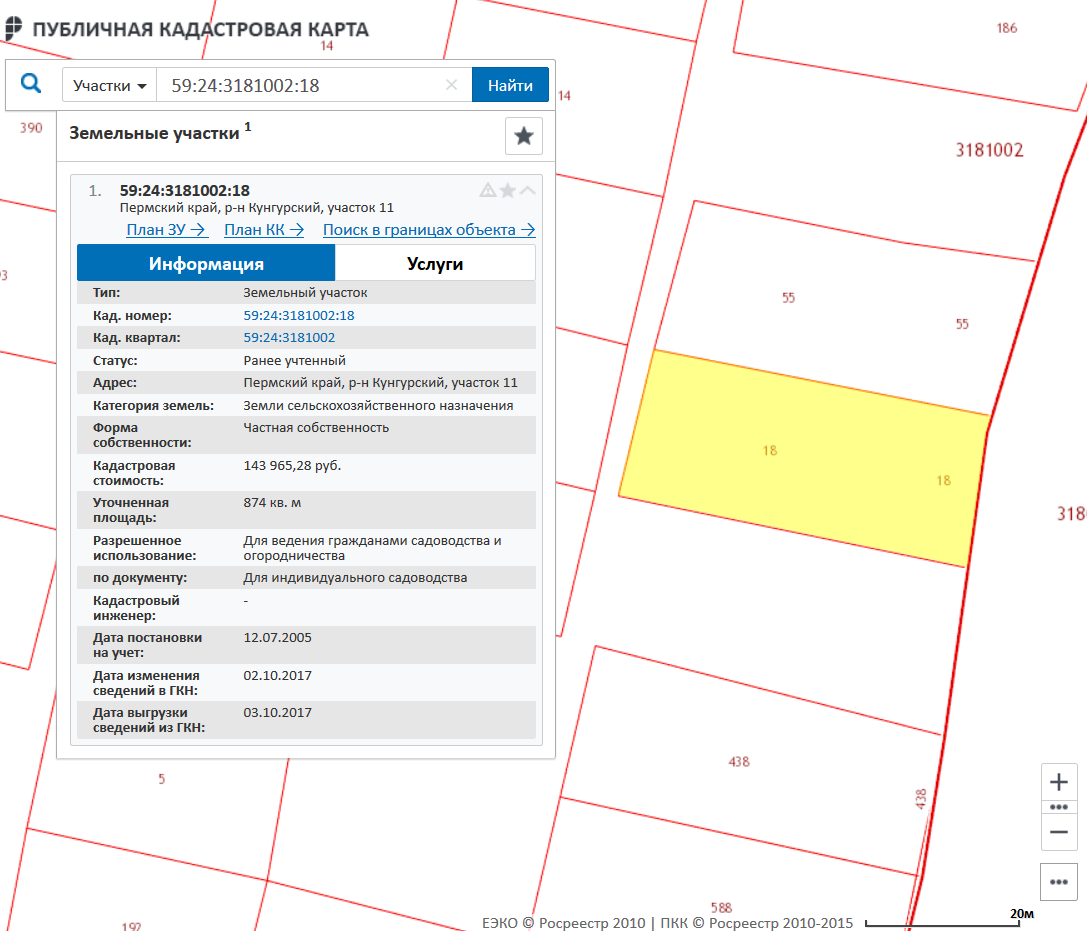Click parcel label 390 on the map
Viewport: 1087px width, 931px height.
(x=31, y=128)
